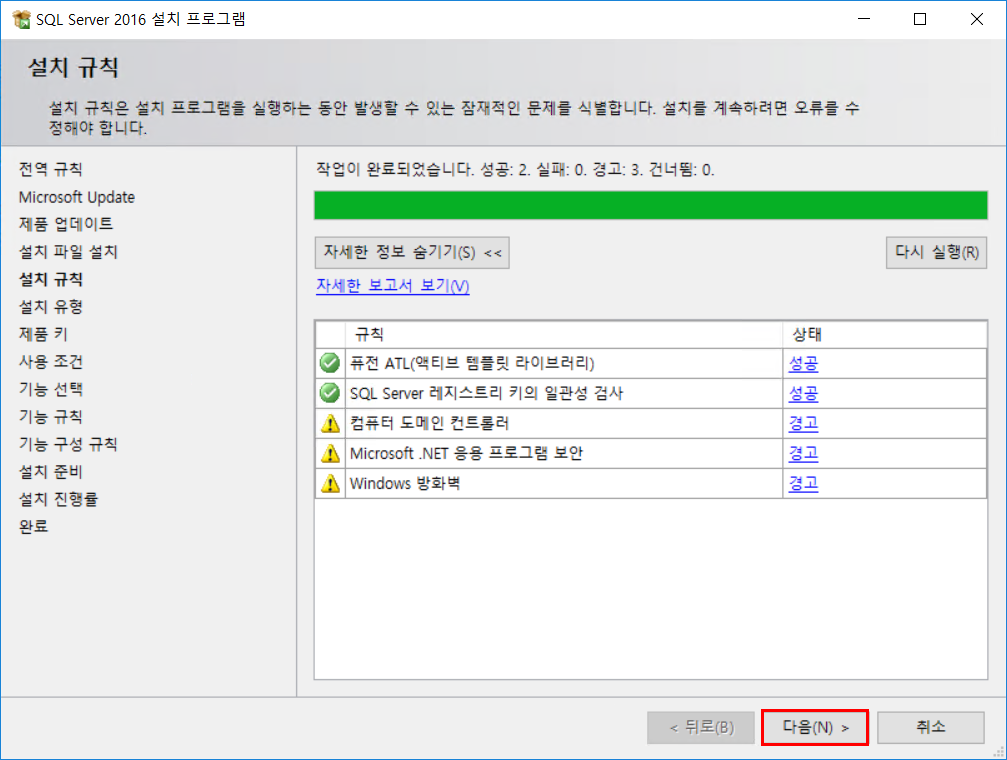Select the 완료 step

tap(33, 526)
